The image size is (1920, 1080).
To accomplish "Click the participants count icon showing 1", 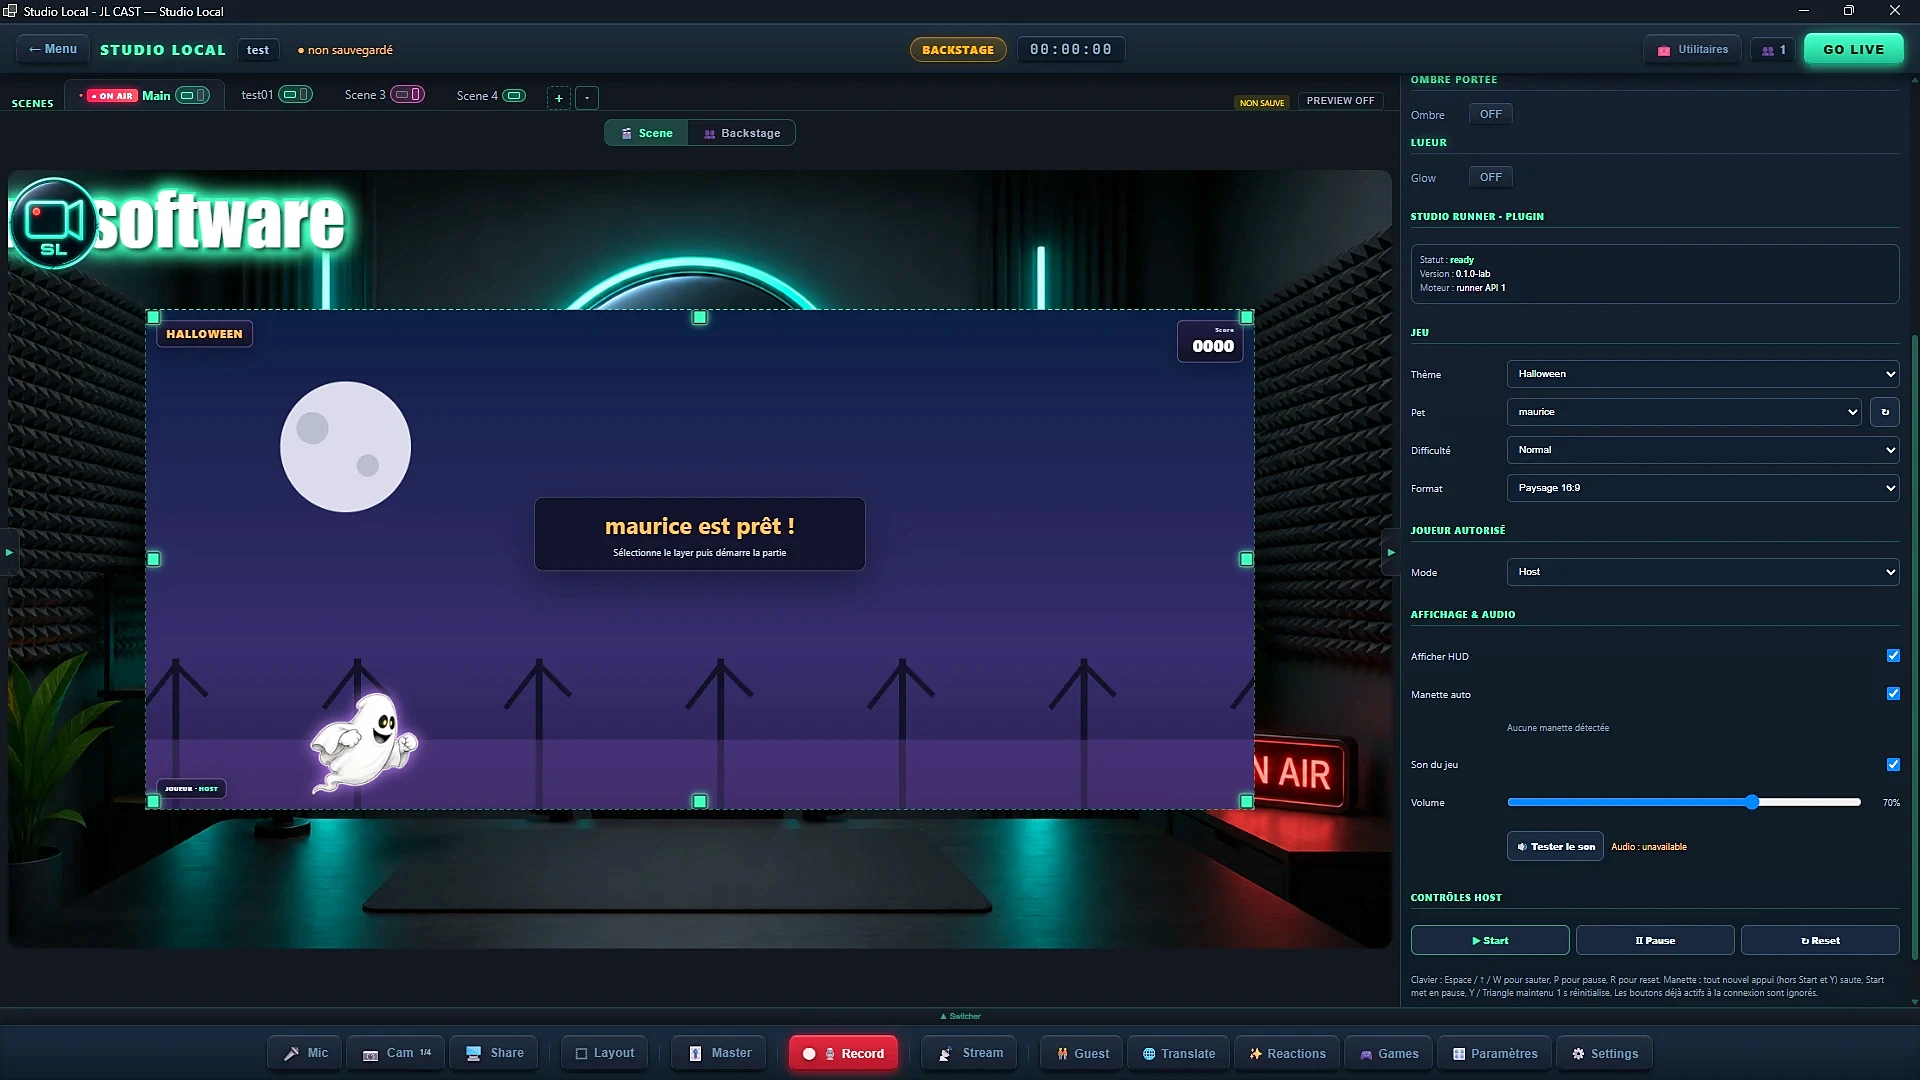I will click(x=1773, y=50).
